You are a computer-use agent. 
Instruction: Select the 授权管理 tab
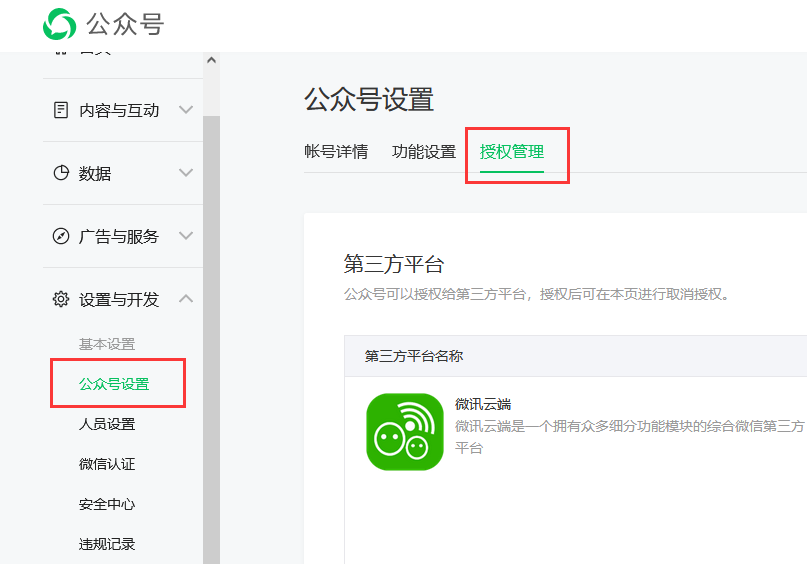pos(512,152)
